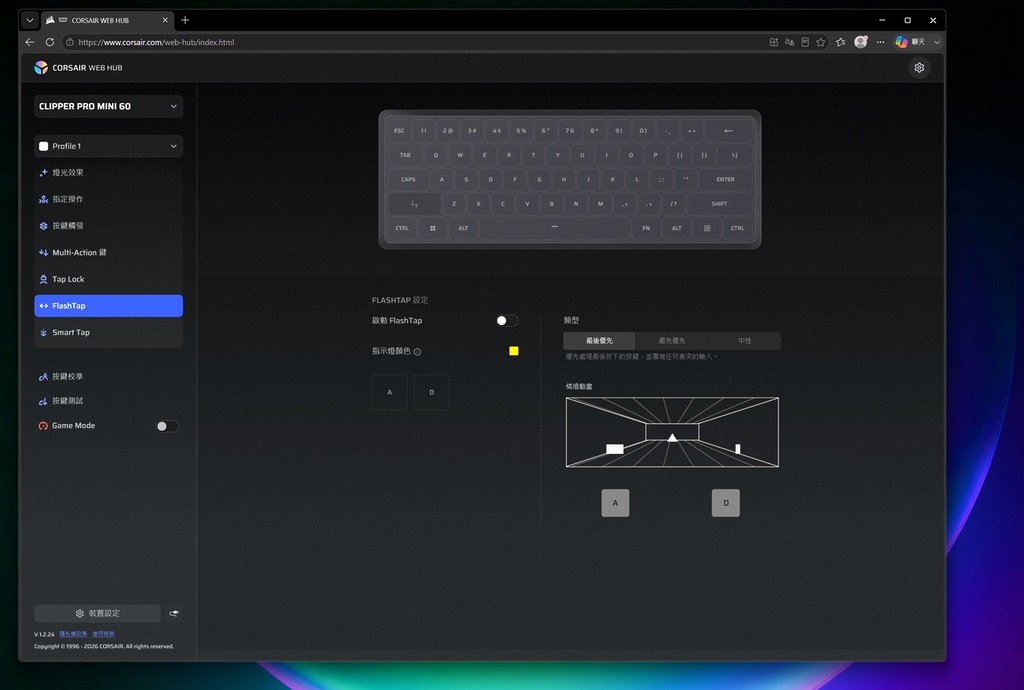Go back in the browser
The height and width of the screenshot is (690, 1024).
tap(30, 42)
